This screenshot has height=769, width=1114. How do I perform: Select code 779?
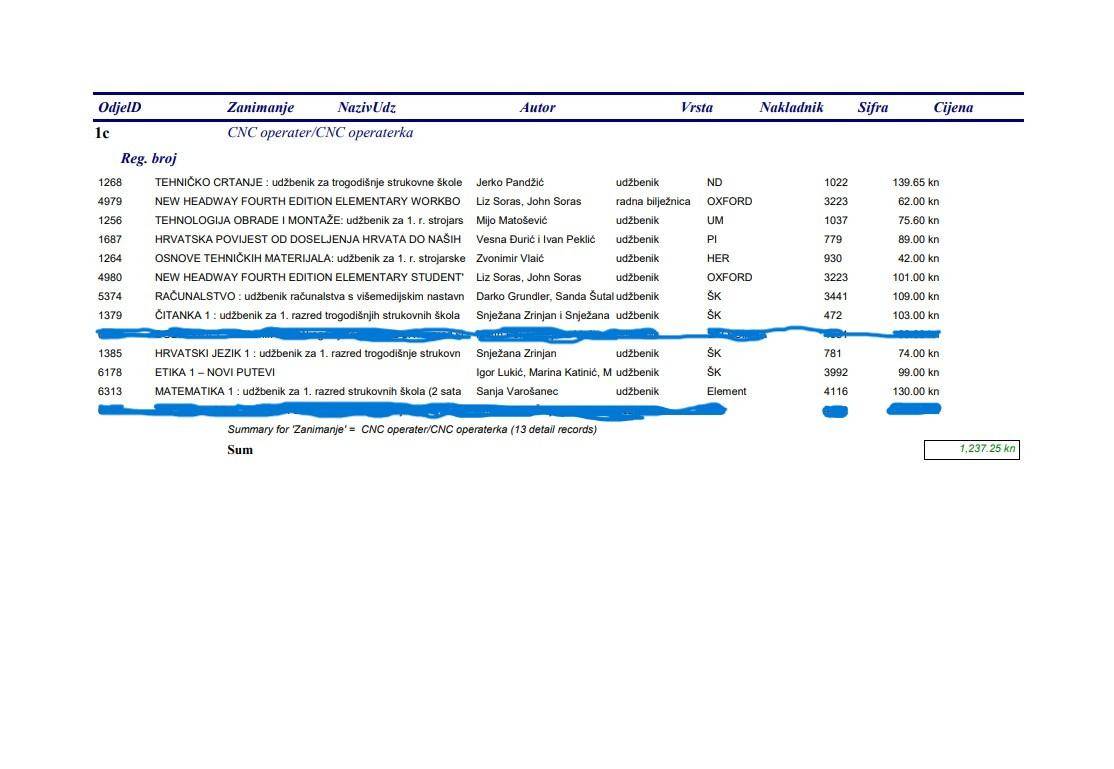[833, 240]
